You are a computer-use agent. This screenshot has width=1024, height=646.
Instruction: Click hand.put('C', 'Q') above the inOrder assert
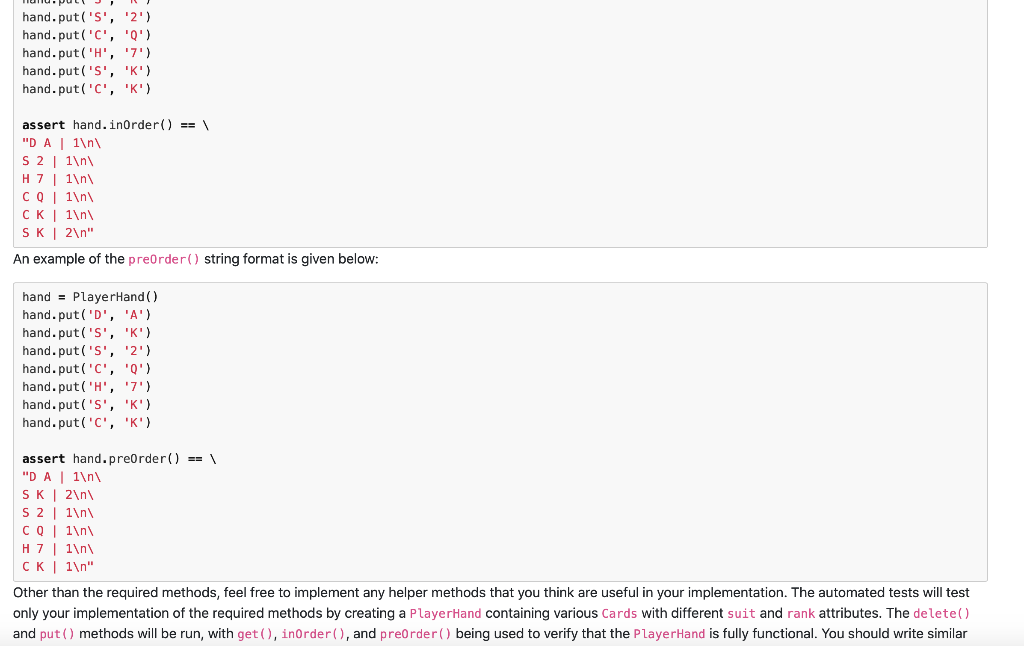87,35
